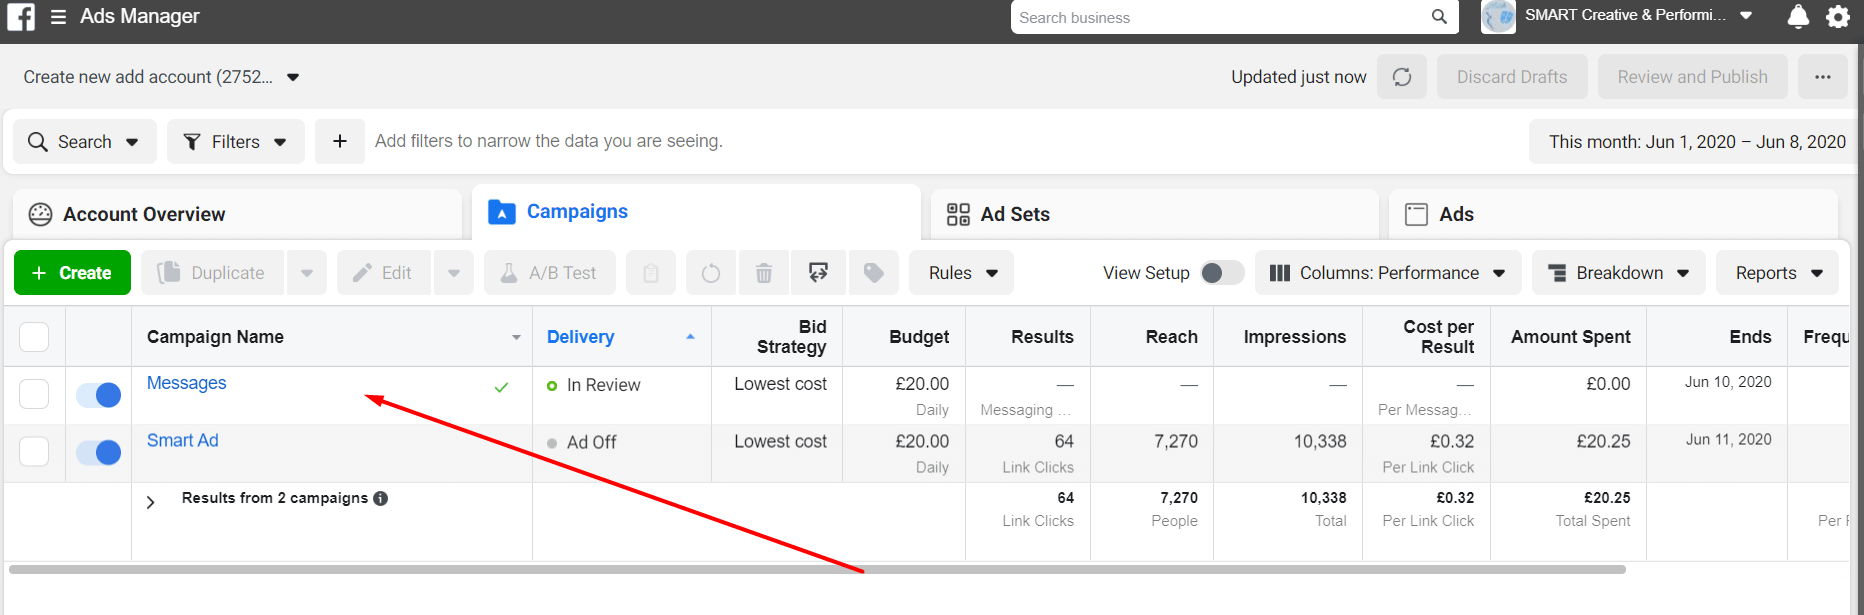Click the tag label icon in toolbar
Image resolution: width=1864 pixels, height=615 pixels.
click(873, 273)
